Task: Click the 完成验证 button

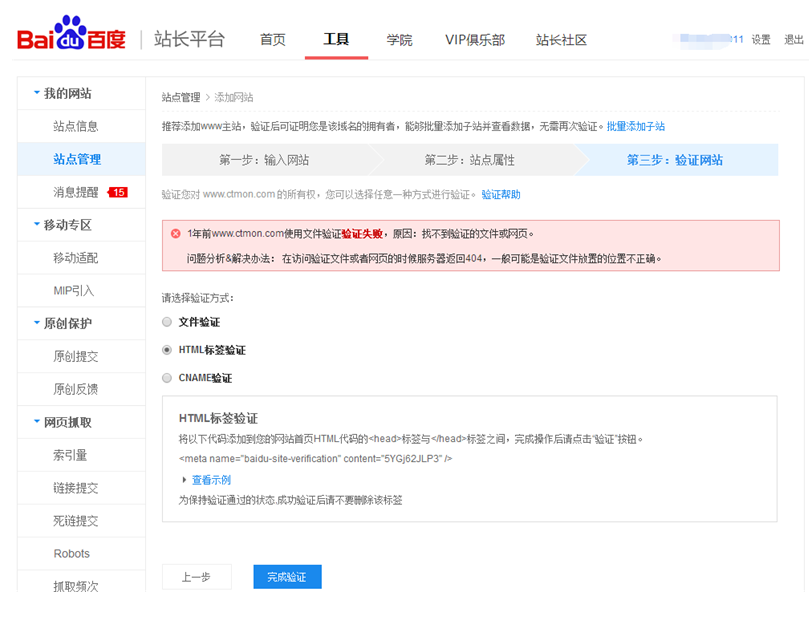Action: [287, 576]
